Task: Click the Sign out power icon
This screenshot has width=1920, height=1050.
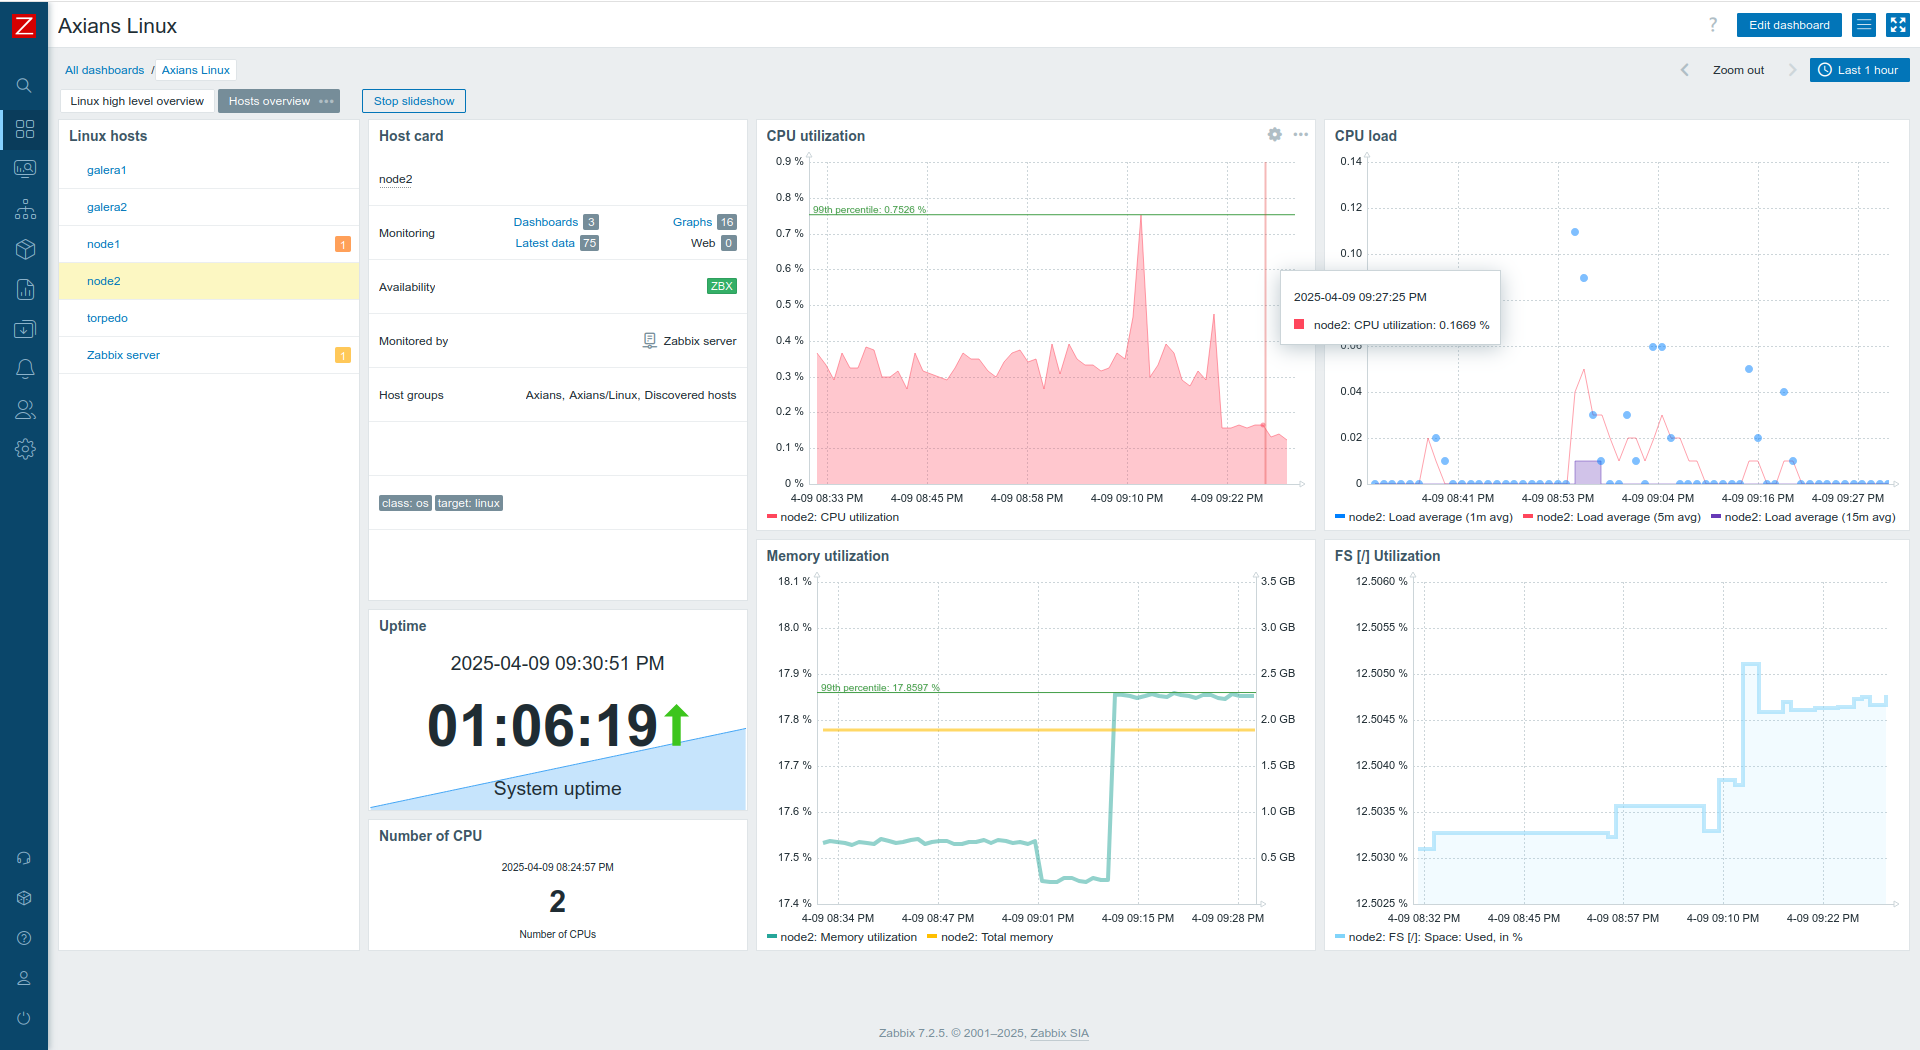Action: pos(24,1018)
